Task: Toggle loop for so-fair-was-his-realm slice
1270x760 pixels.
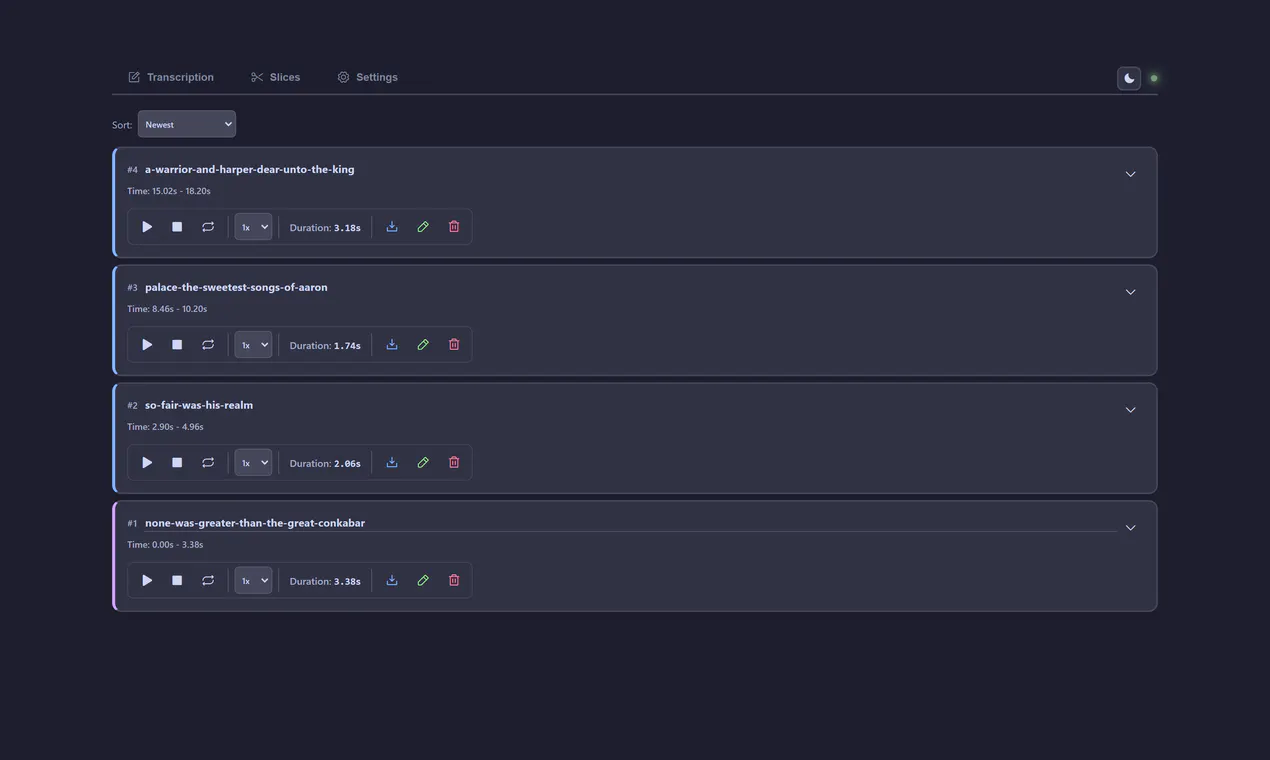Action: click(x=208, y=463)
